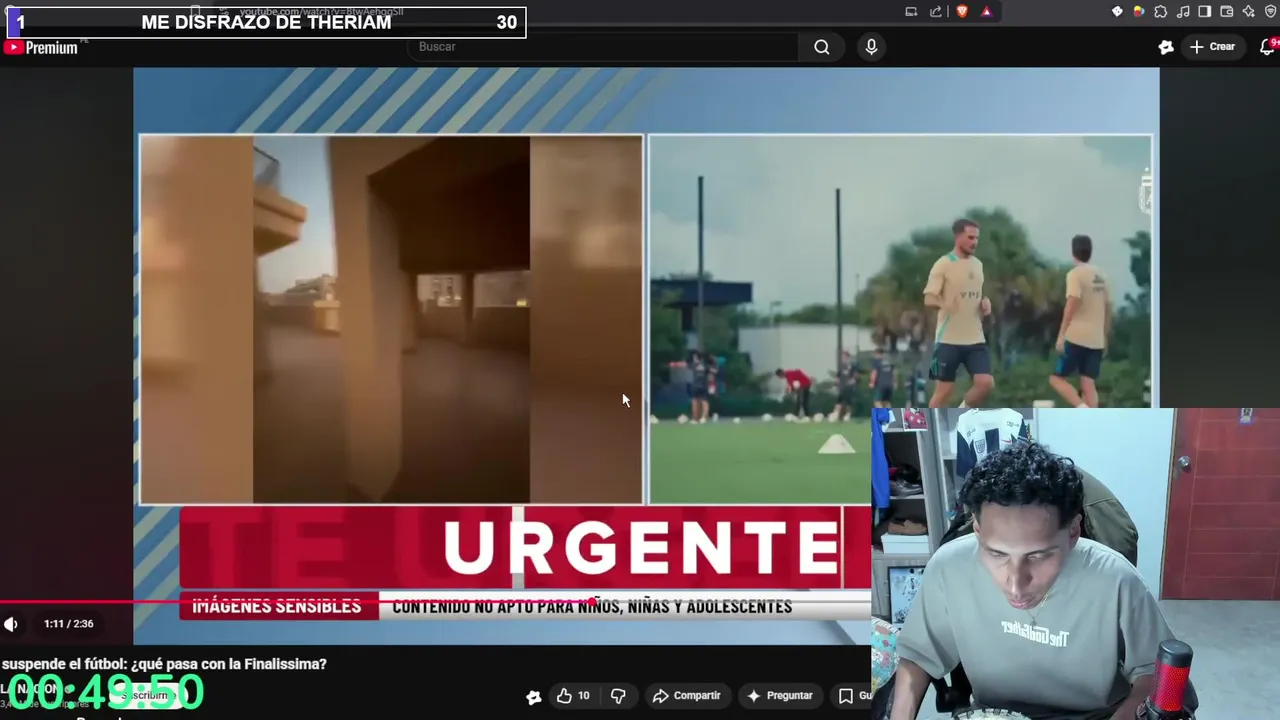Open the Extensions puzzle-piece menu
This screenshot has height=720, width=1280.
[1161, 12]
